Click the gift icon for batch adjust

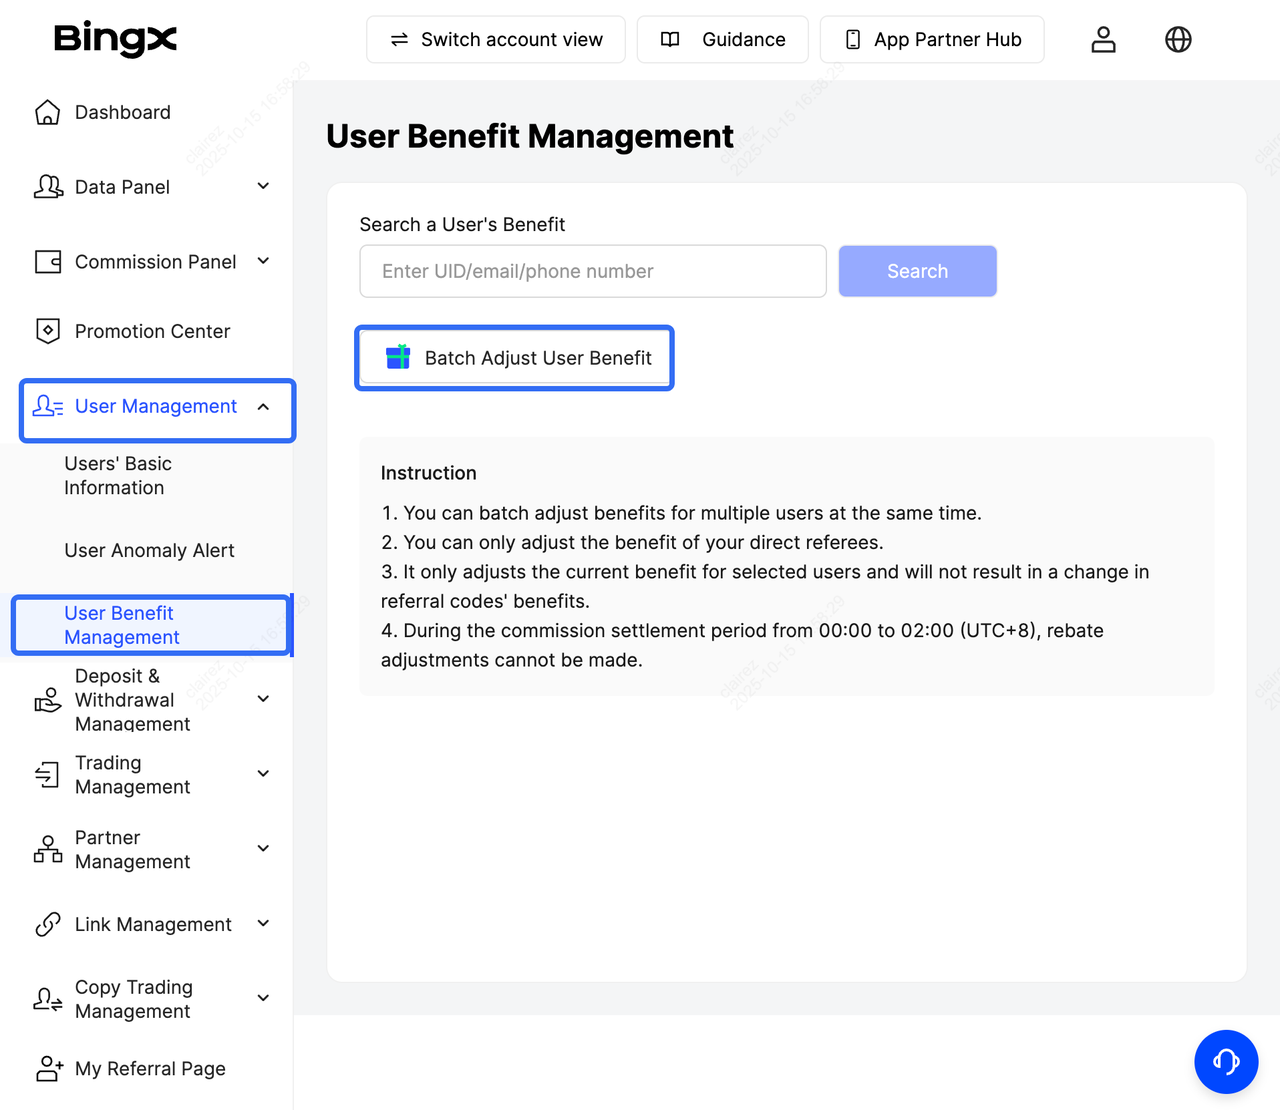click(398, 358)
